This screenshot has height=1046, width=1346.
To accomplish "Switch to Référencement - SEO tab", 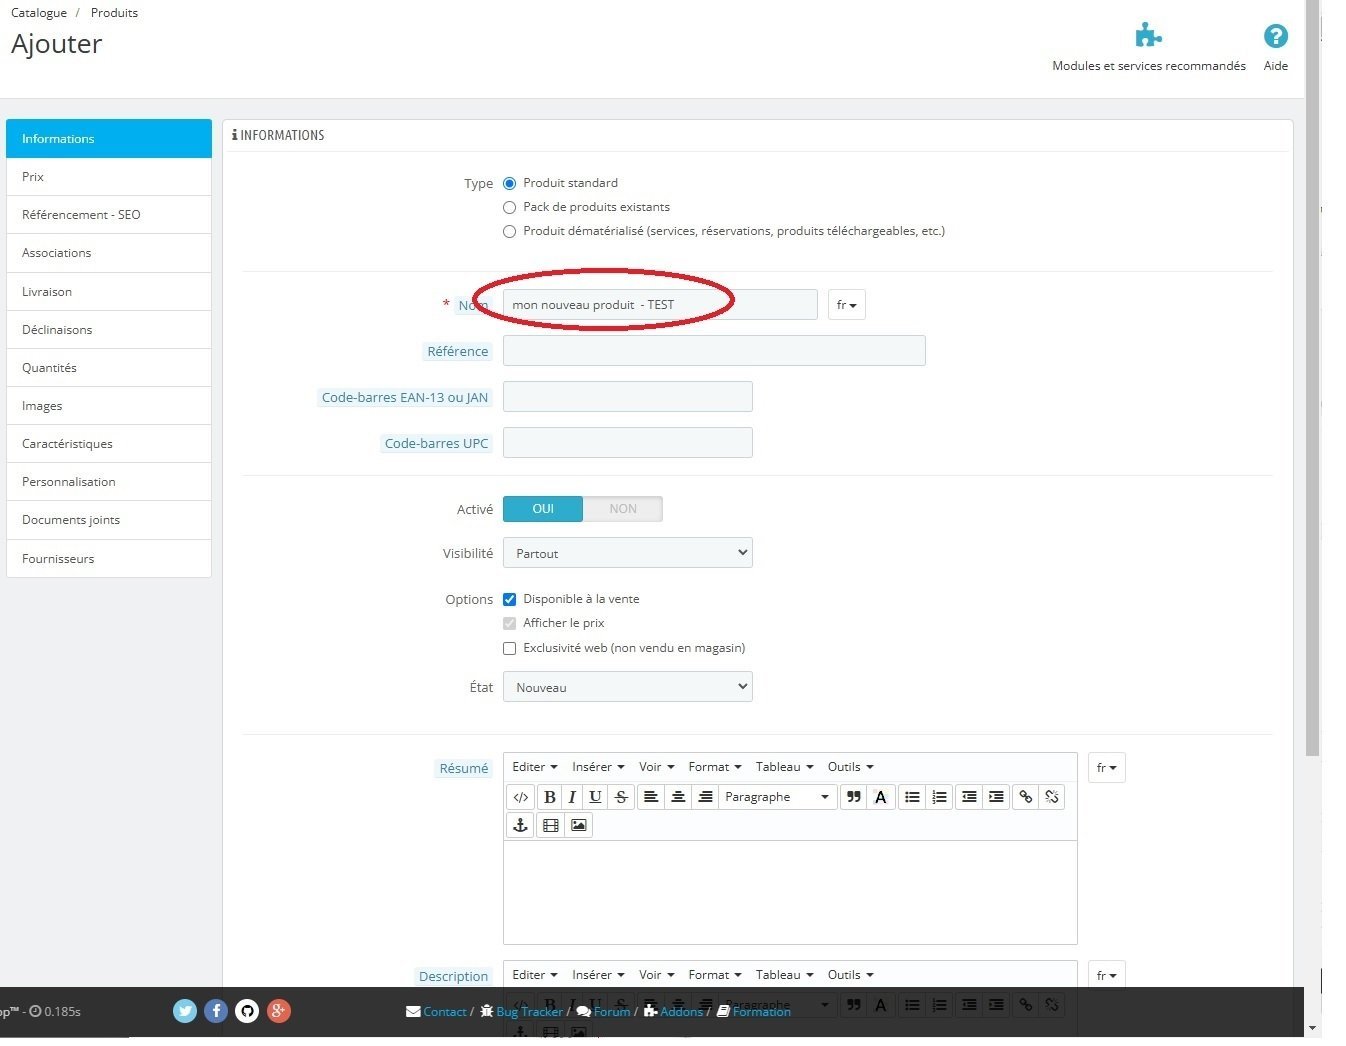I will coord(109,215).
